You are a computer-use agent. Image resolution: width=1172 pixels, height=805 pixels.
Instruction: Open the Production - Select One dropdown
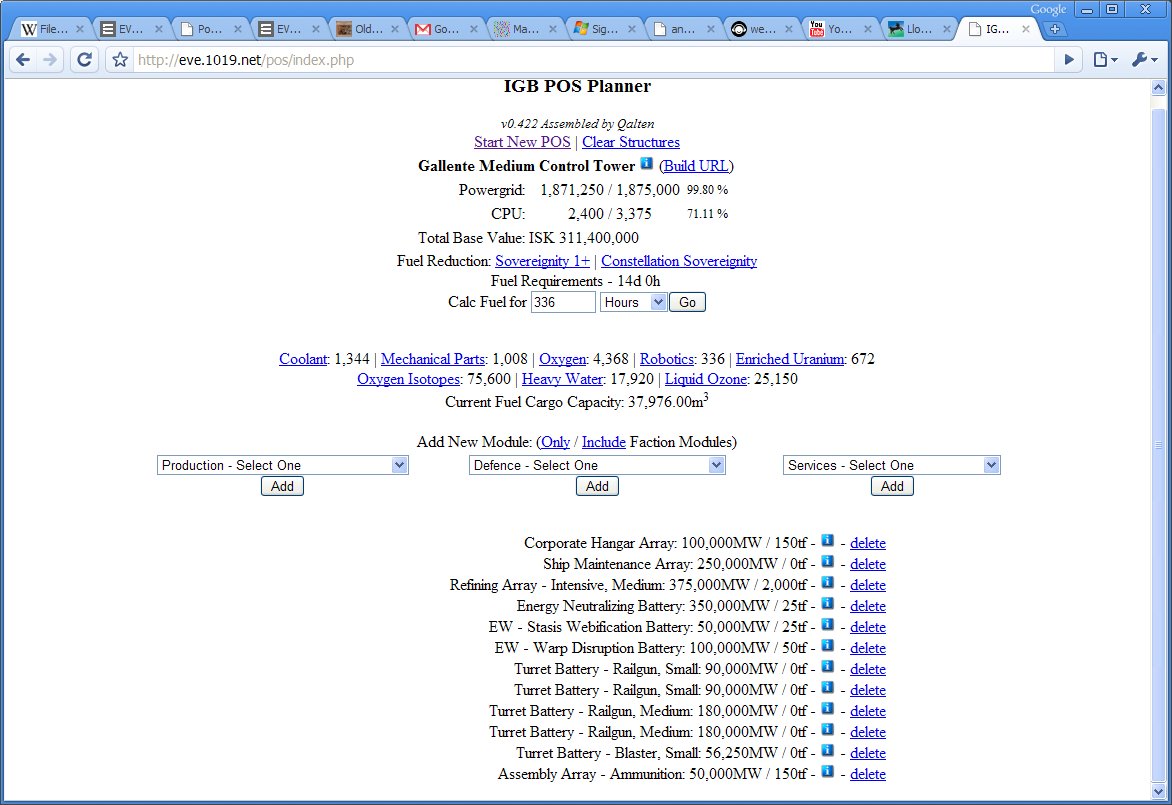point(283,465)
